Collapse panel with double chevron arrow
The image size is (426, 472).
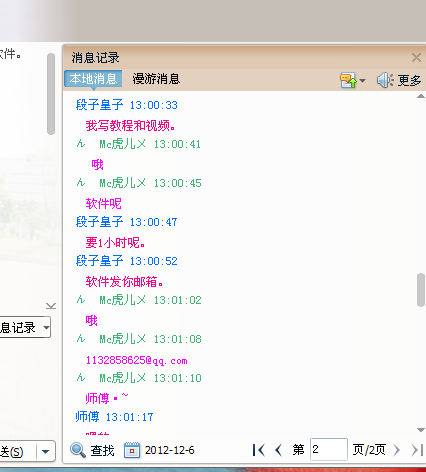pyautogui.click(x=51, y=306)
